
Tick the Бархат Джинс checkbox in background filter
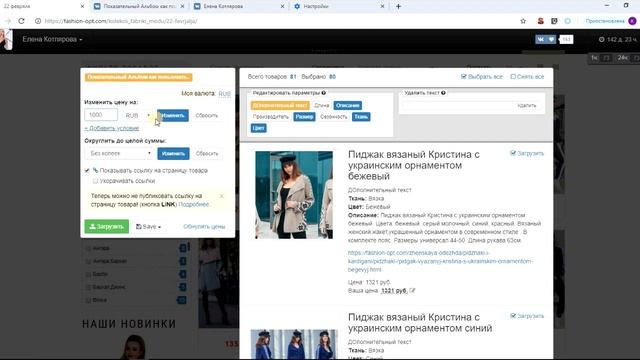88,287
